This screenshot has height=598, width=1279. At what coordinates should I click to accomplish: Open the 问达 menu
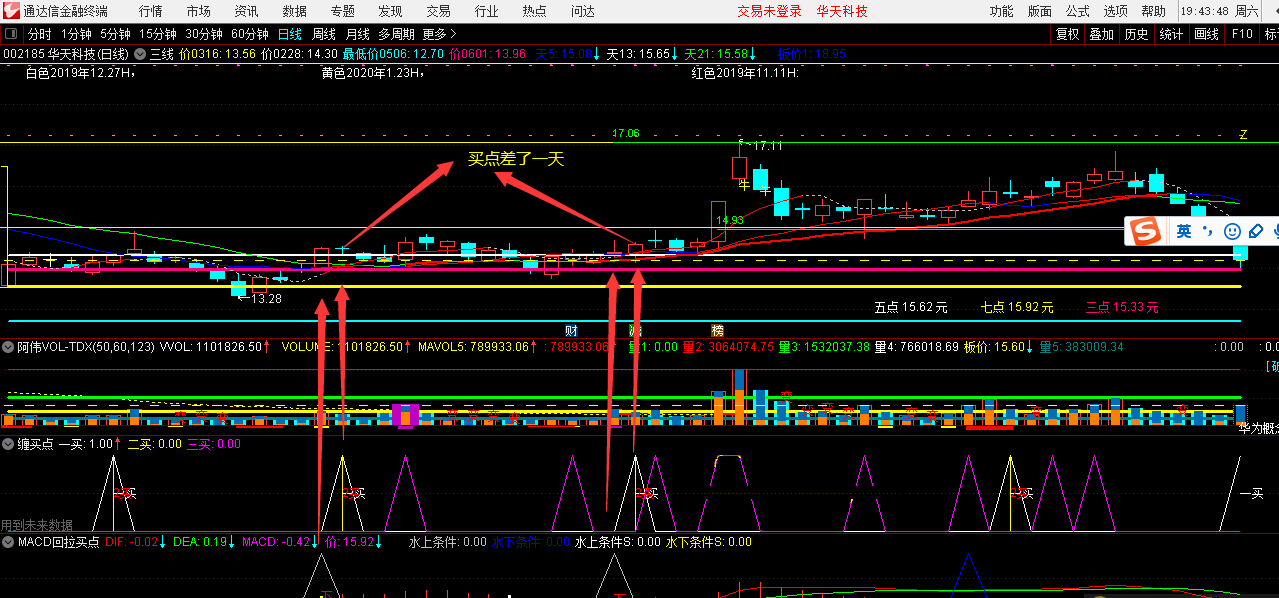pyautogui.click(x=582, y=11)
